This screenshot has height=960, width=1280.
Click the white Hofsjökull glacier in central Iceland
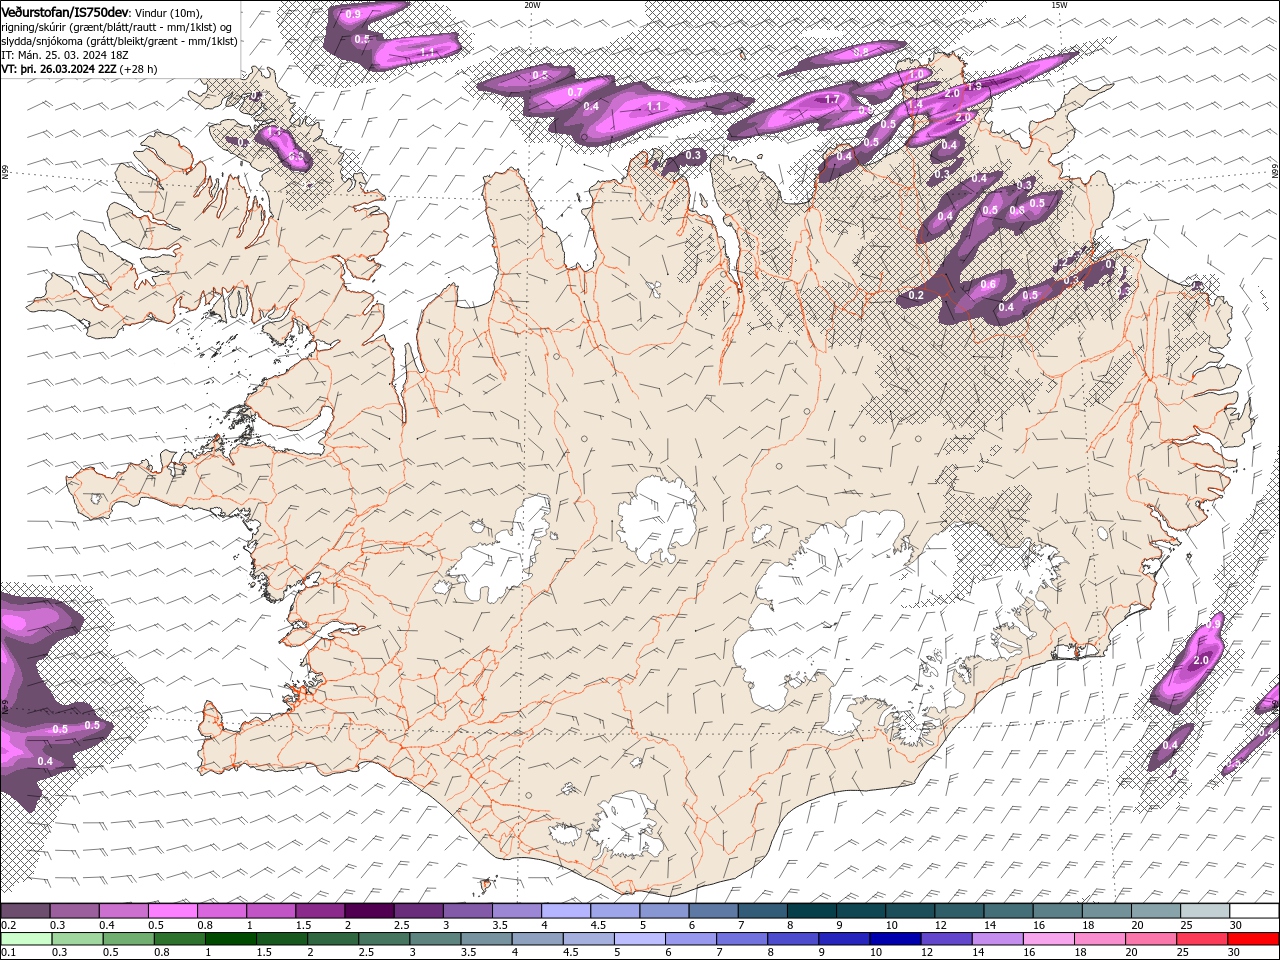click(x=657, y=520)
